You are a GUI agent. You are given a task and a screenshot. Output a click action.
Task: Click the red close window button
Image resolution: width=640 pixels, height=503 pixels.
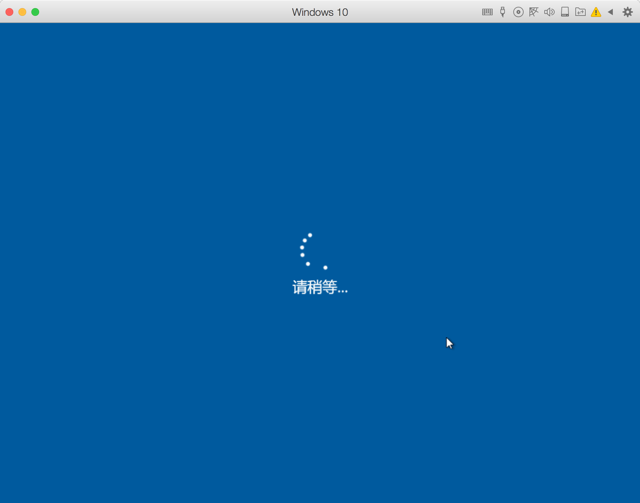[x=9, y=12]
